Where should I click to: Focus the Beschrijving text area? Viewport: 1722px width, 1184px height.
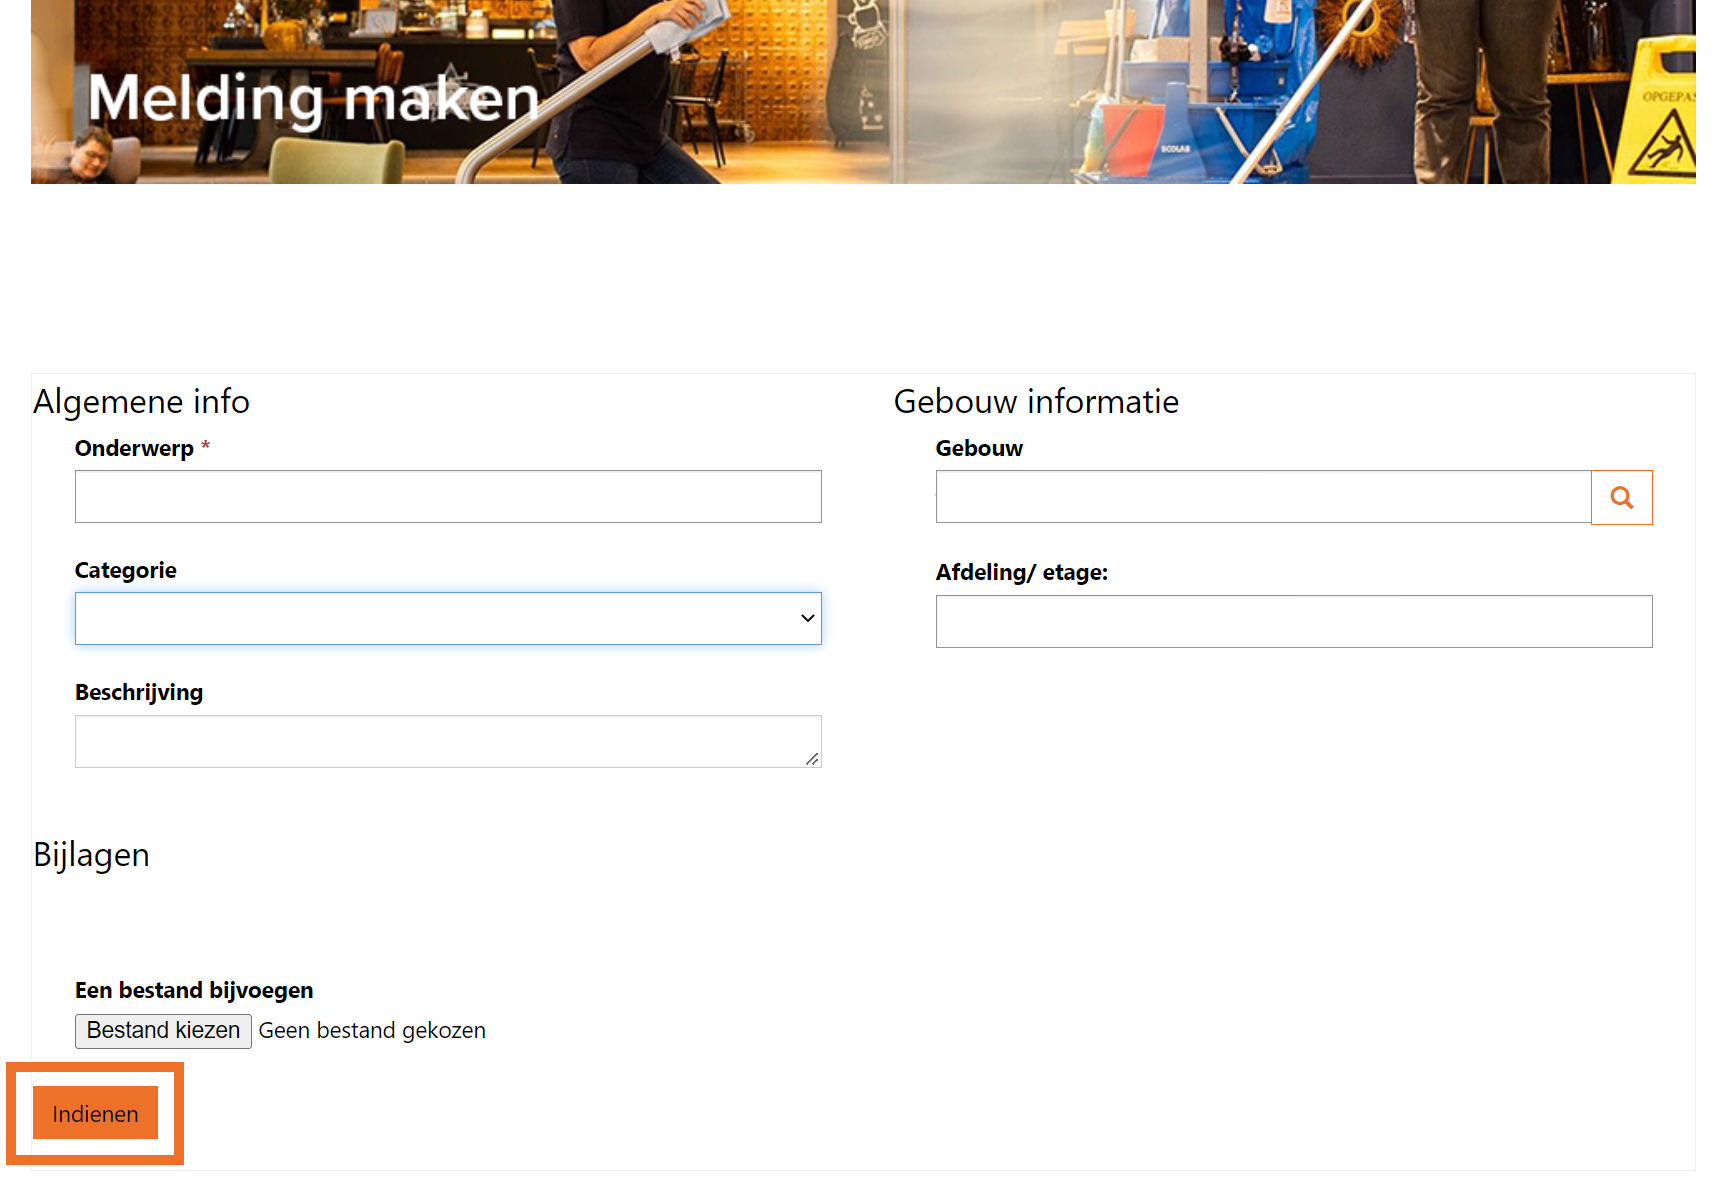[x=440, y=741]
